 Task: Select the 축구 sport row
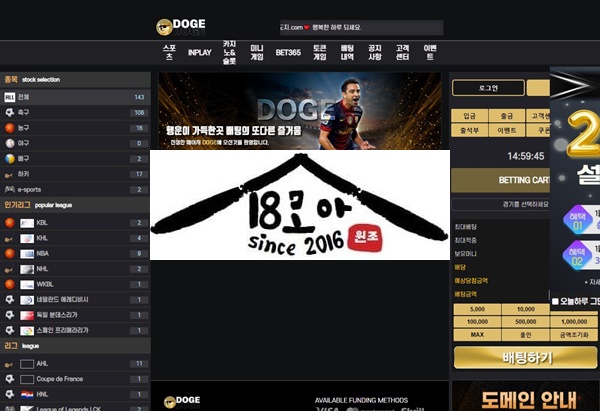[75, 113]
